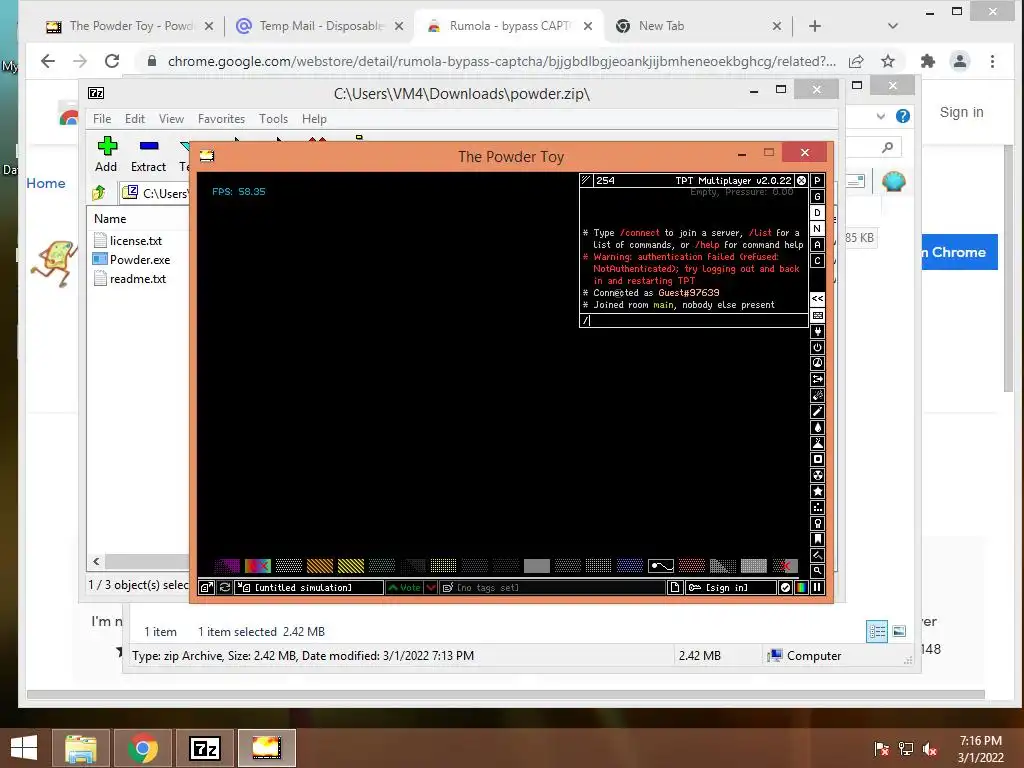Click the multiplayer chat input field
Screen dimensions: 1024x768
click(694, 320)
